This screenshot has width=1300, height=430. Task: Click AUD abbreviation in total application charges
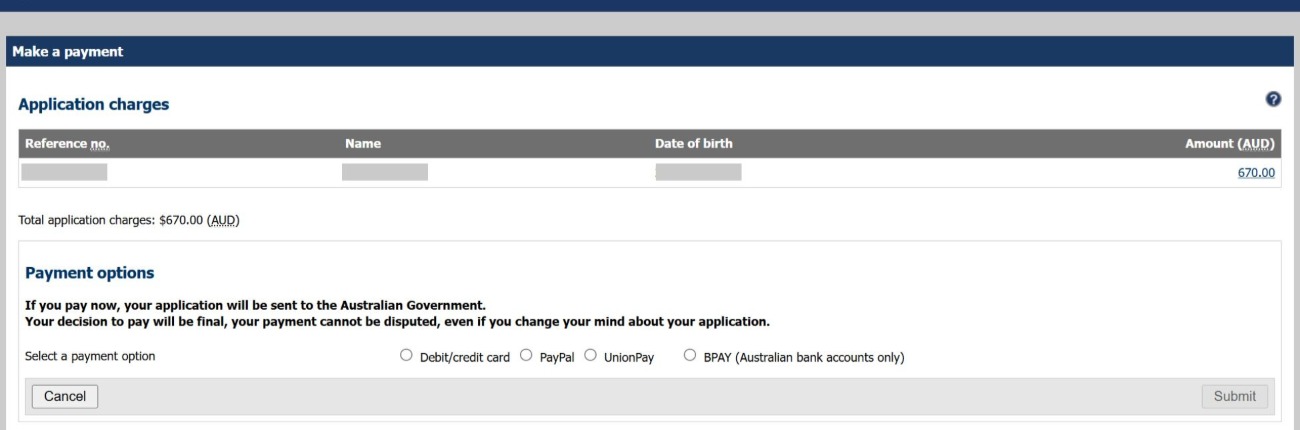[223, 220]
